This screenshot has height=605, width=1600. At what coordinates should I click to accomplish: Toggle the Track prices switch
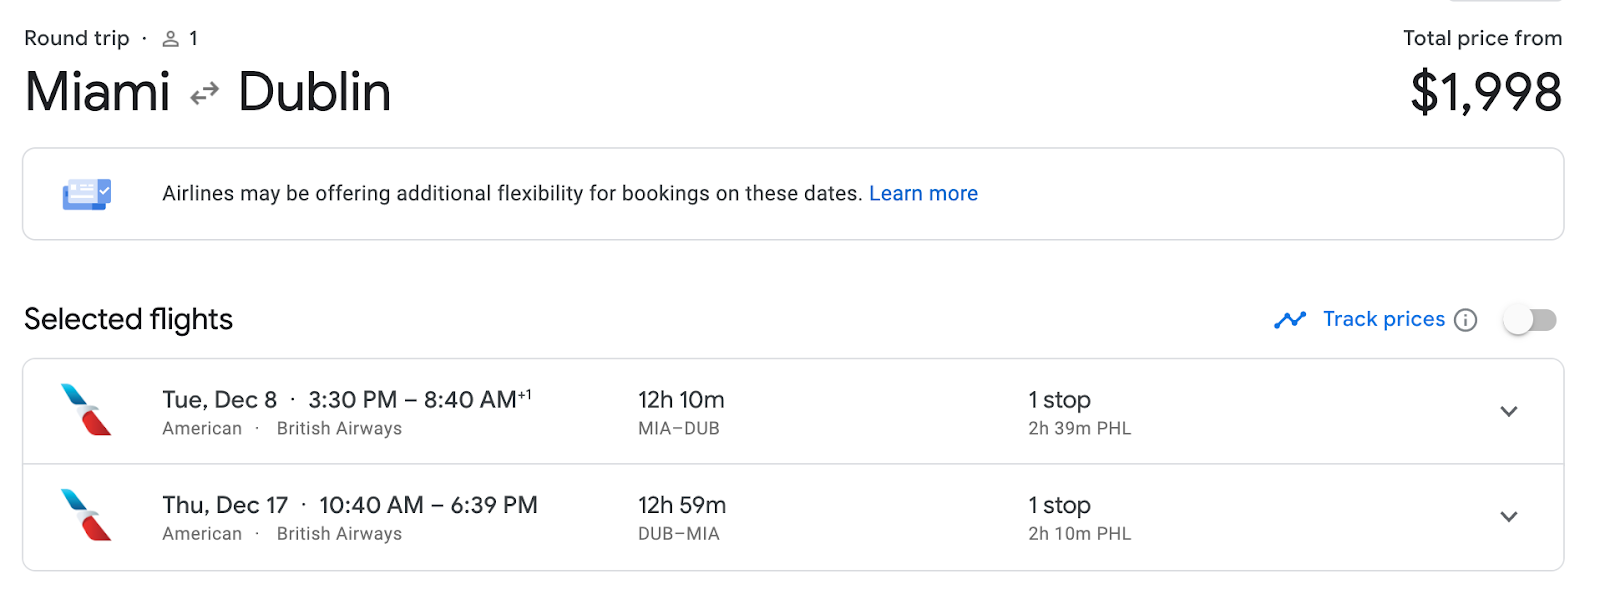(1530, 320)
